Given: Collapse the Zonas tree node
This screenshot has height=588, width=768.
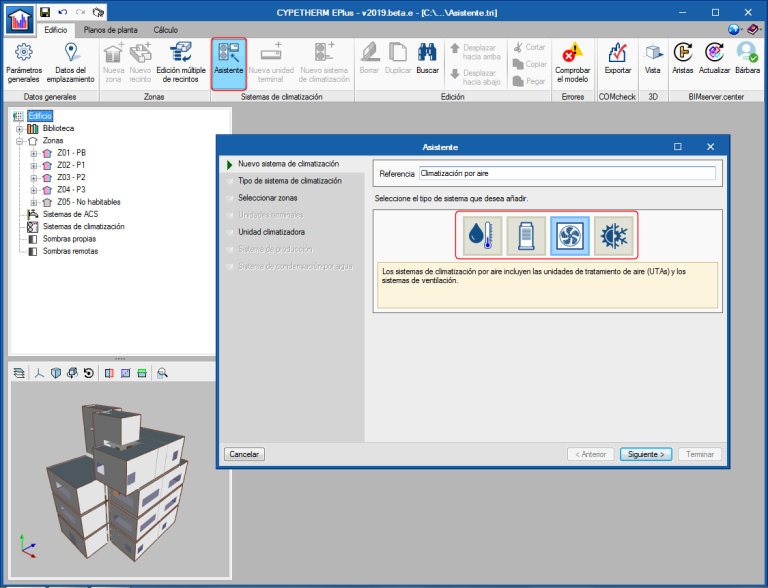Looking at the screenshot, I should [x=19, y=141].
